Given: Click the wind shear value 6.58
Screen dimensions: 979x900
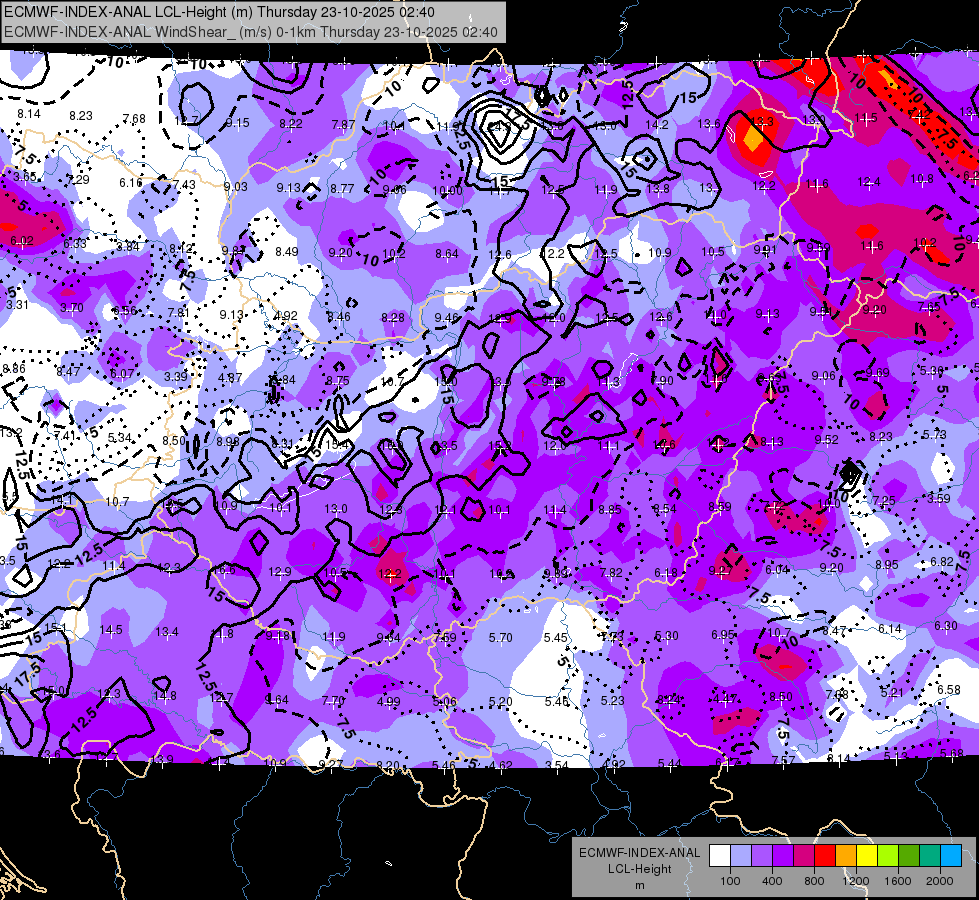Looking at the screenshot, I should [x=948, y=690].
